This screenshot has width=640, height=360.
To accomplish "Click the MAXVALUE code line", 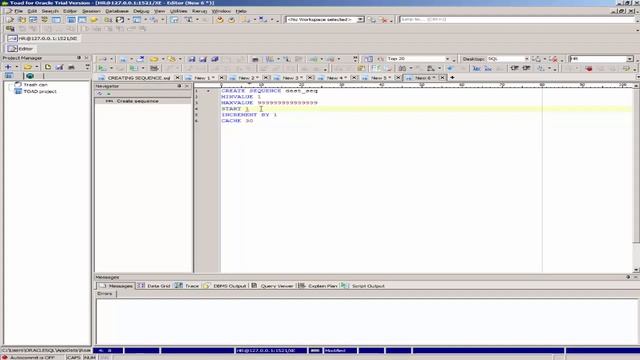I will [269, 103].
